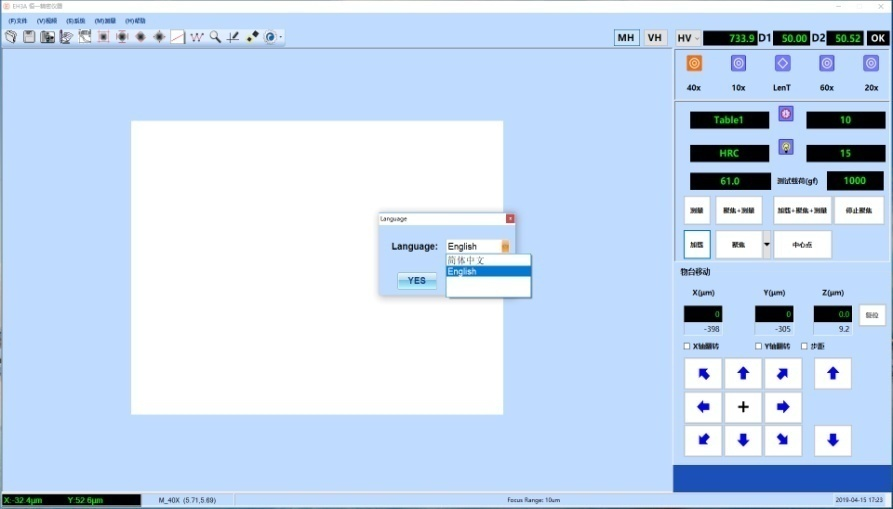Select the 40x objective lens icon
The height and width of the screenshot is (509, 893).
coord(694,64)
